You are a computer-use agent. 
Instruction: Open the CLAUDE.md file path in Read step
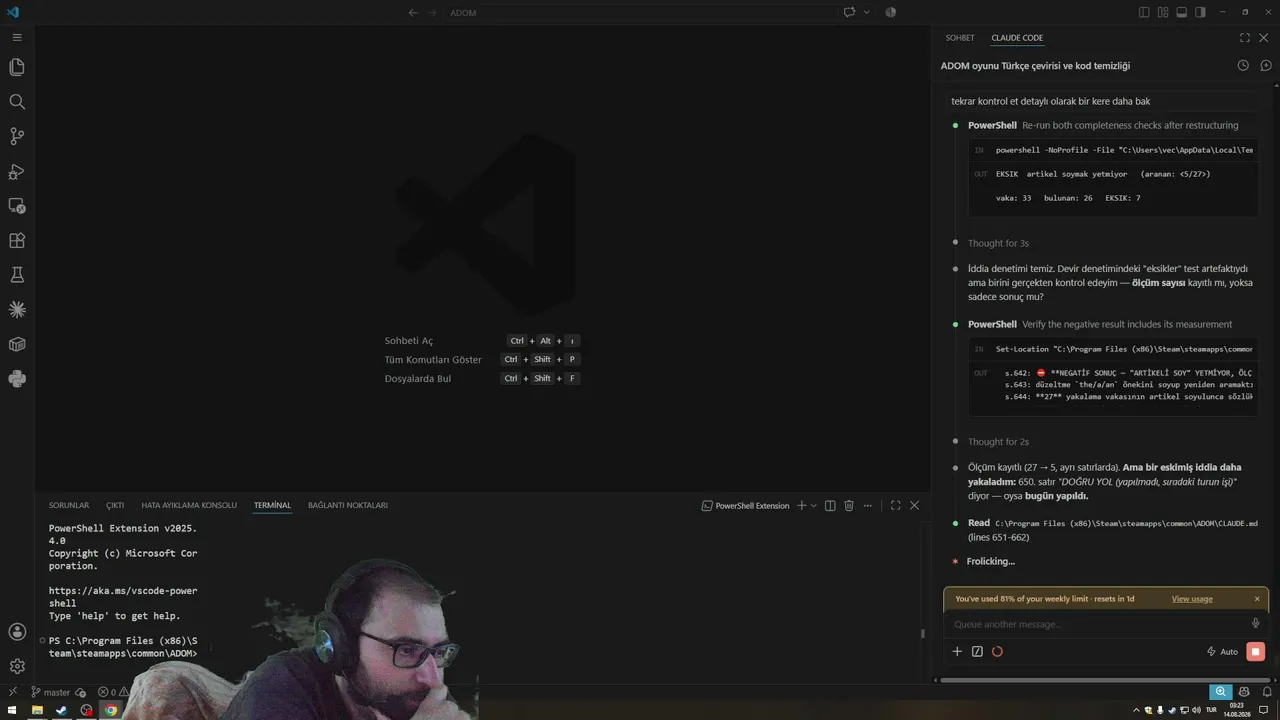pos(1126,523)
